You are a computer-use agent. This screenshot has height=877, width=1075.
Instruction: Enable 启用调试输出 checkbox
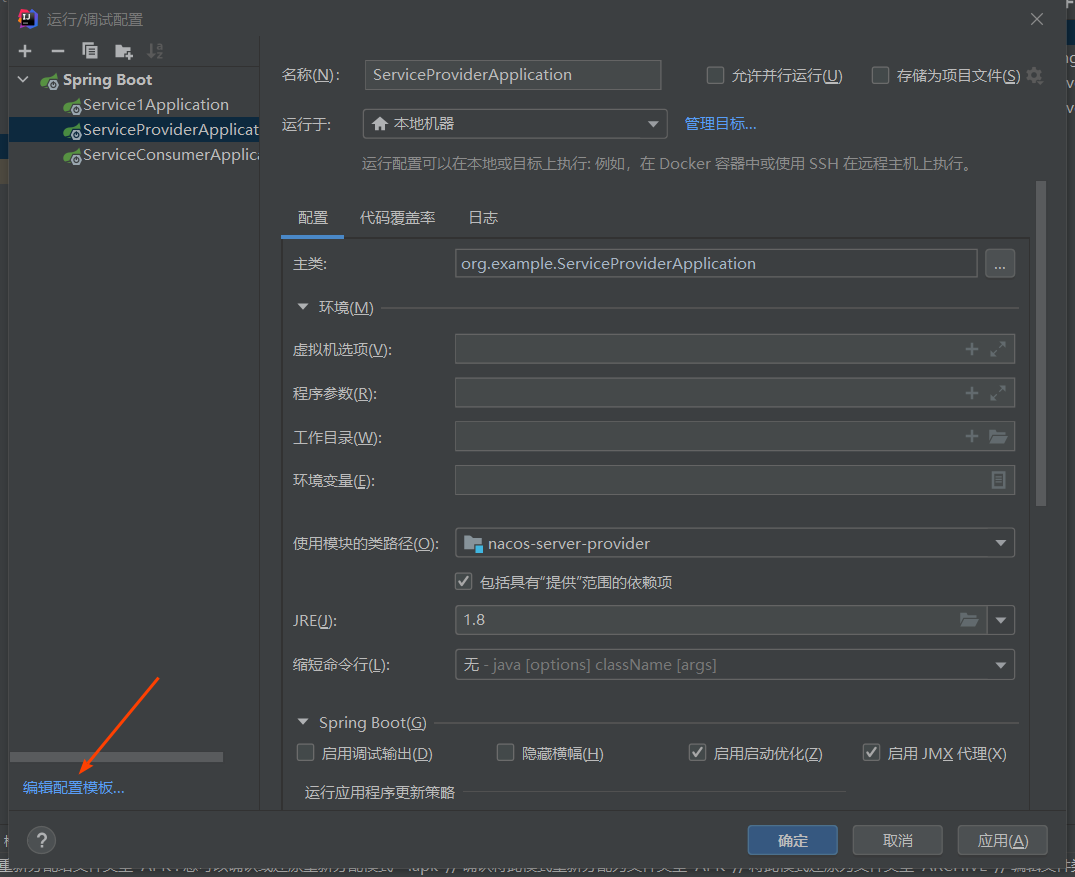(305, 753)
